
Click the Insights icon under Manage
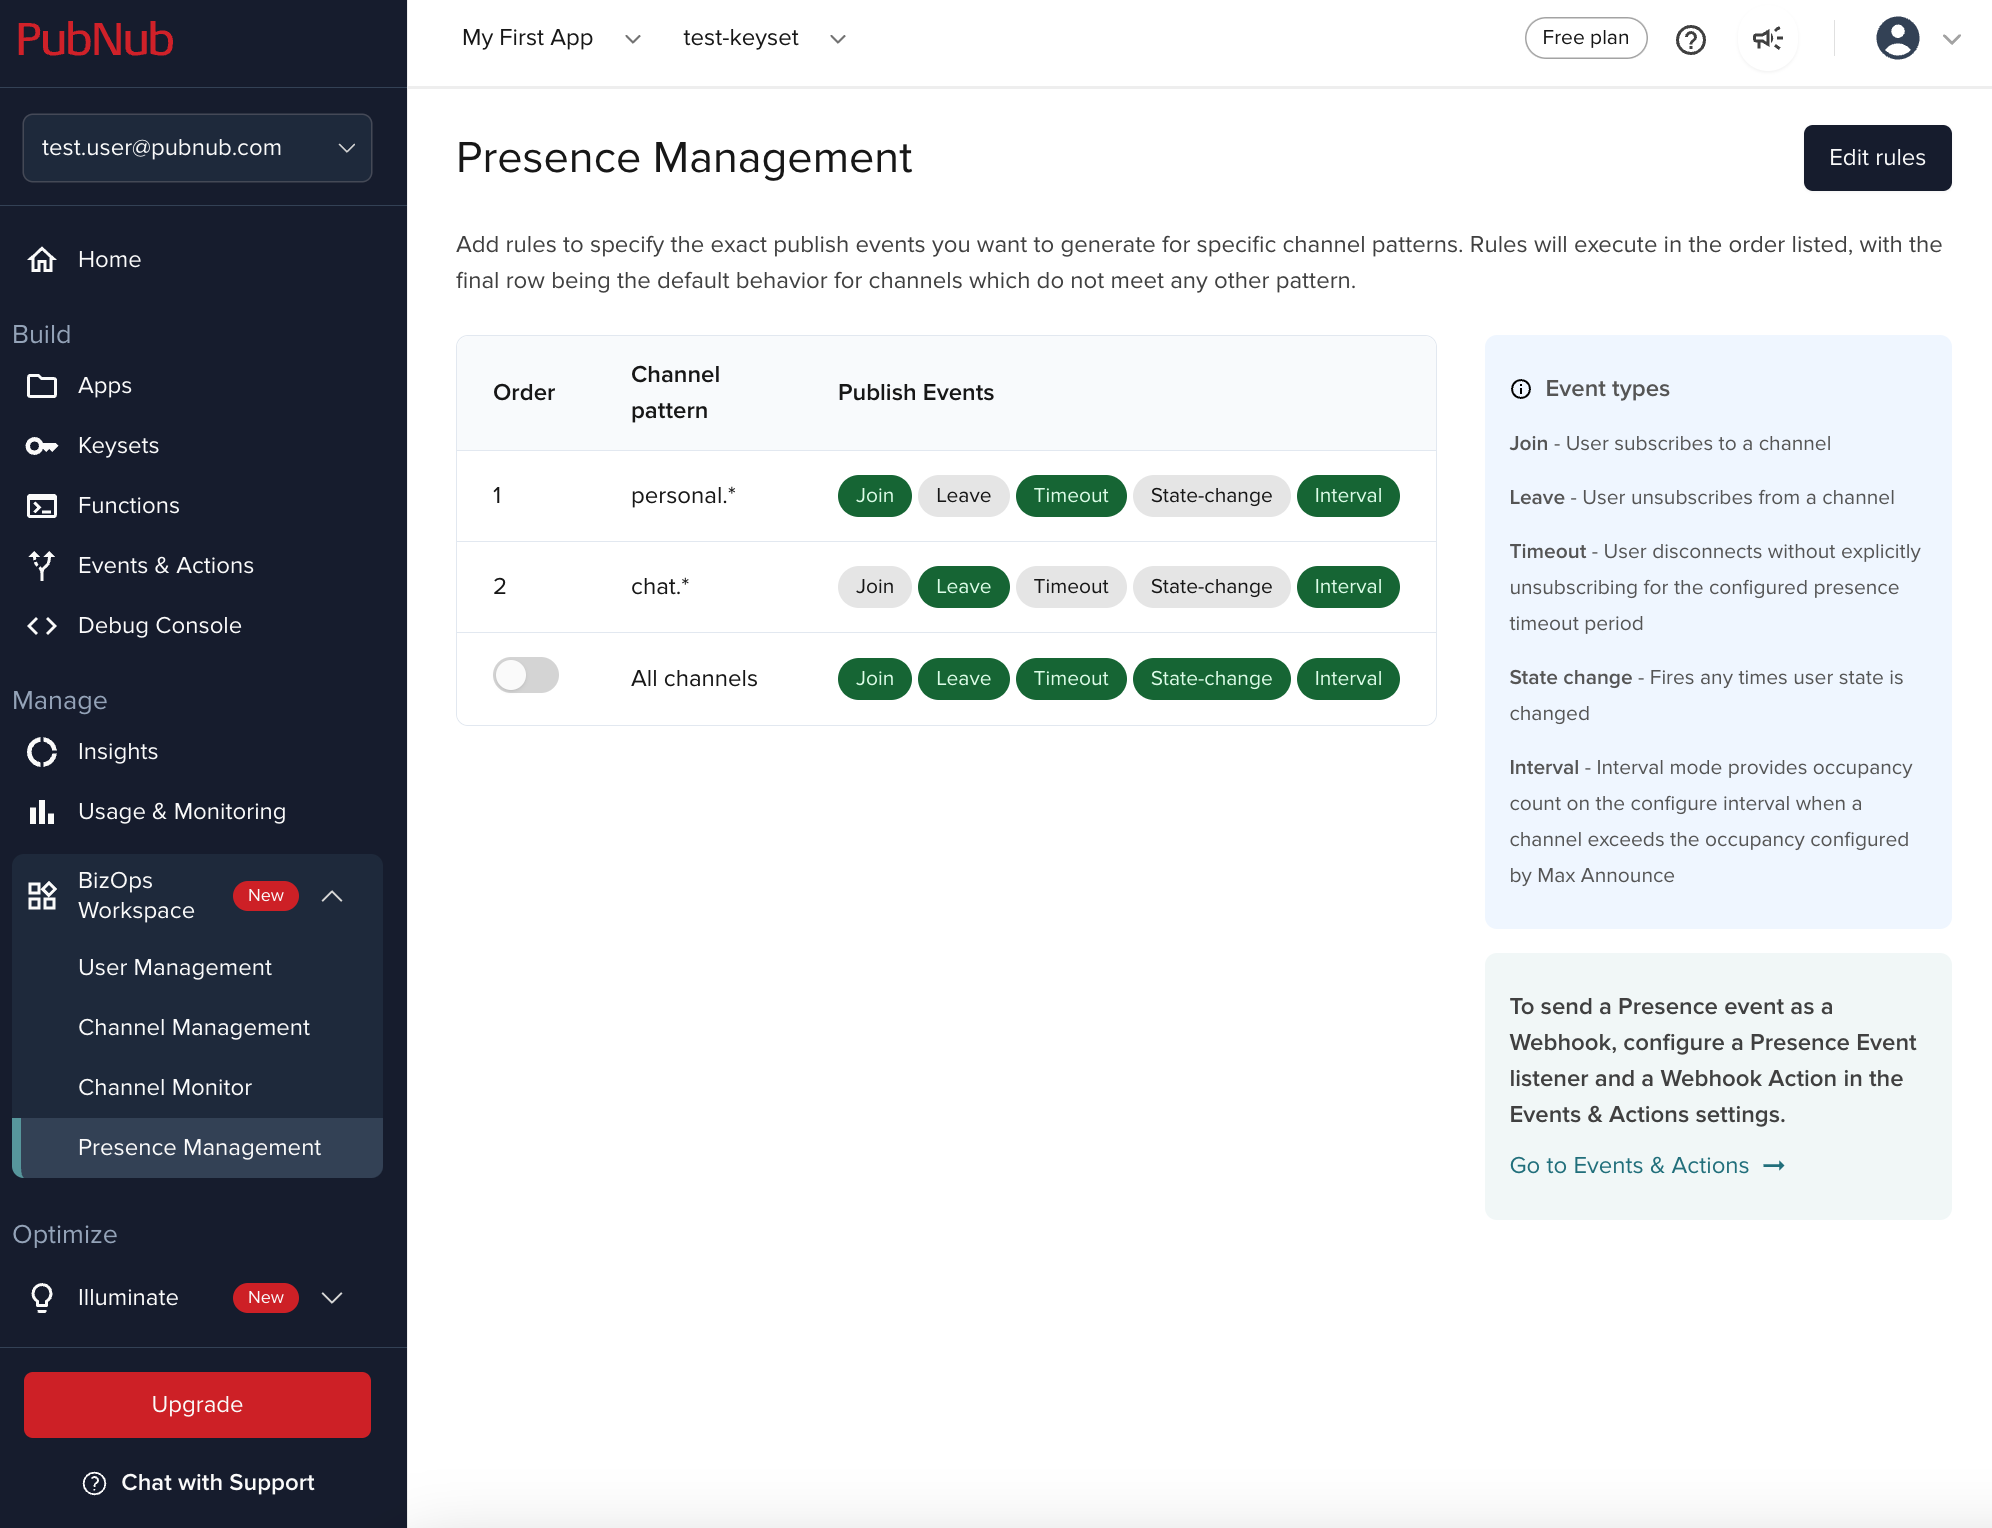click(42, 751)
